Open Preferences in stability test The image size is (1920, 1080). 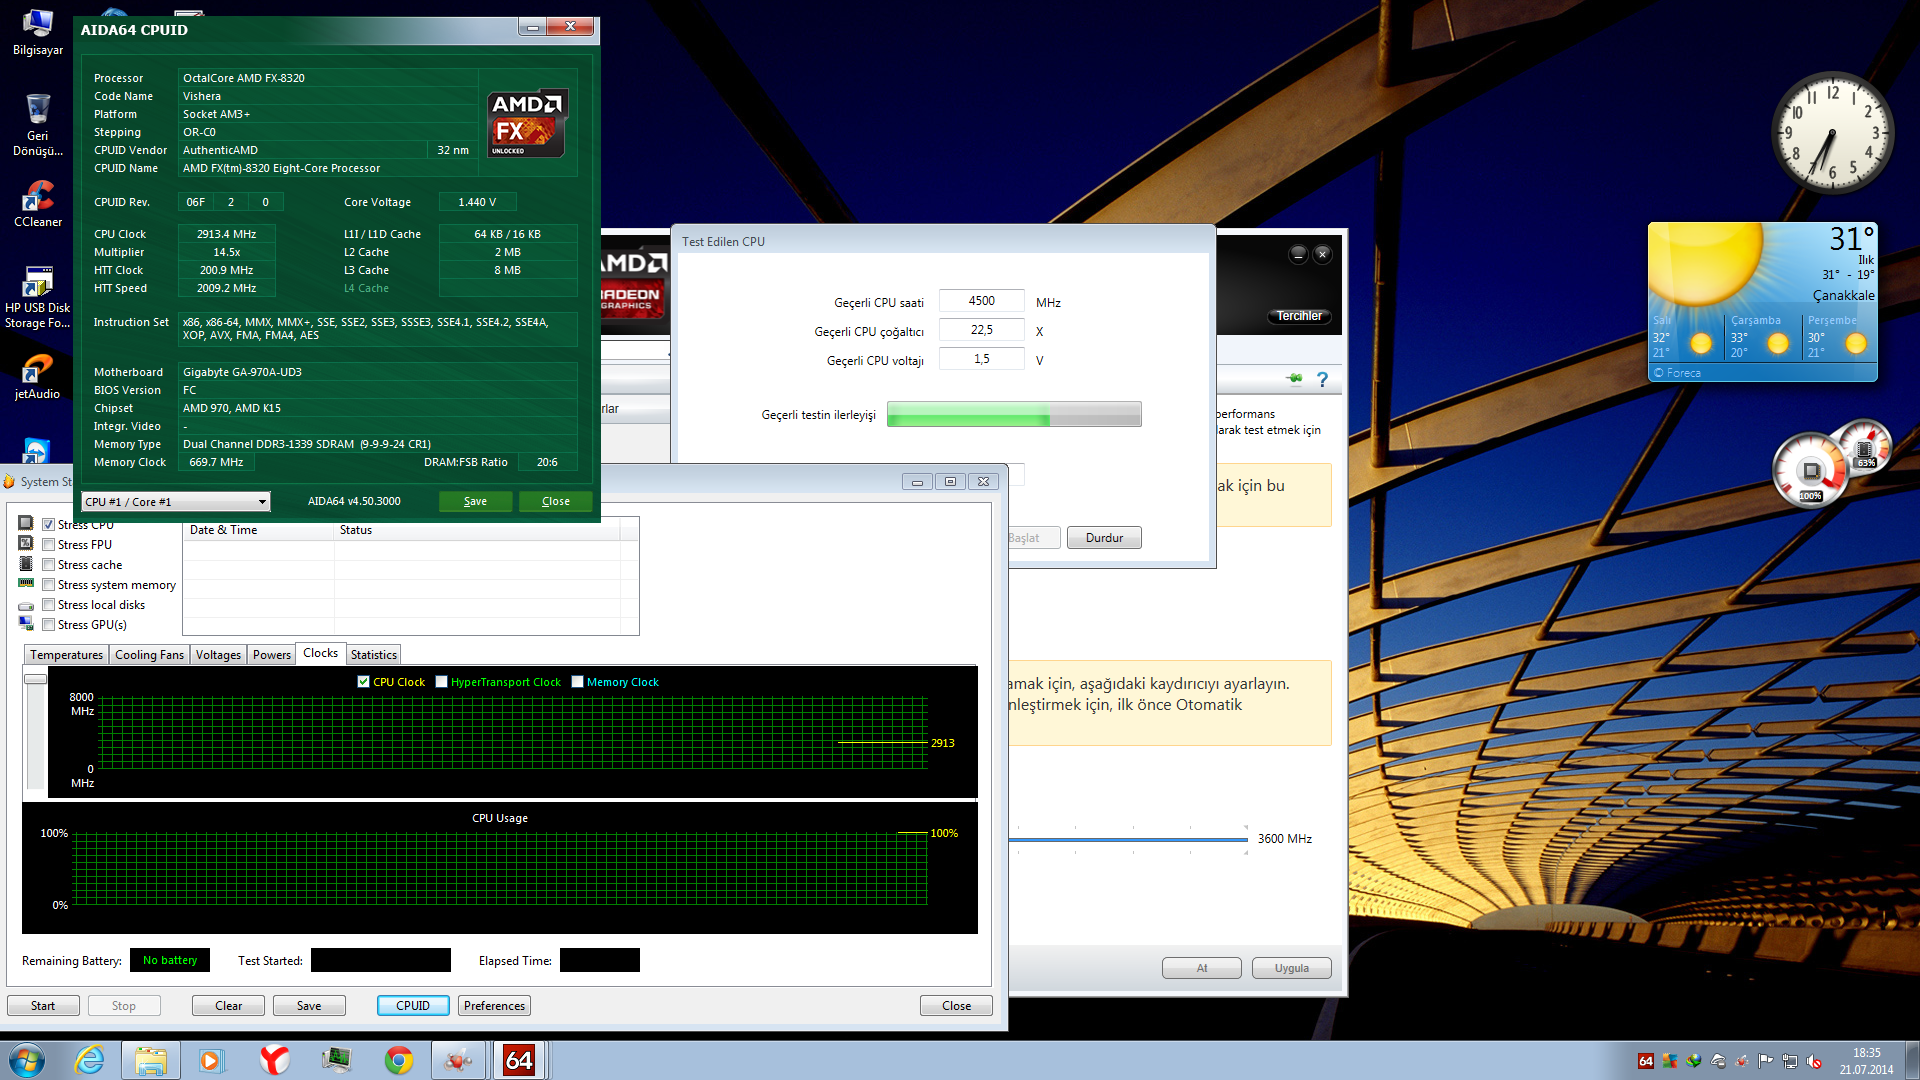(x=494, y=1006)
